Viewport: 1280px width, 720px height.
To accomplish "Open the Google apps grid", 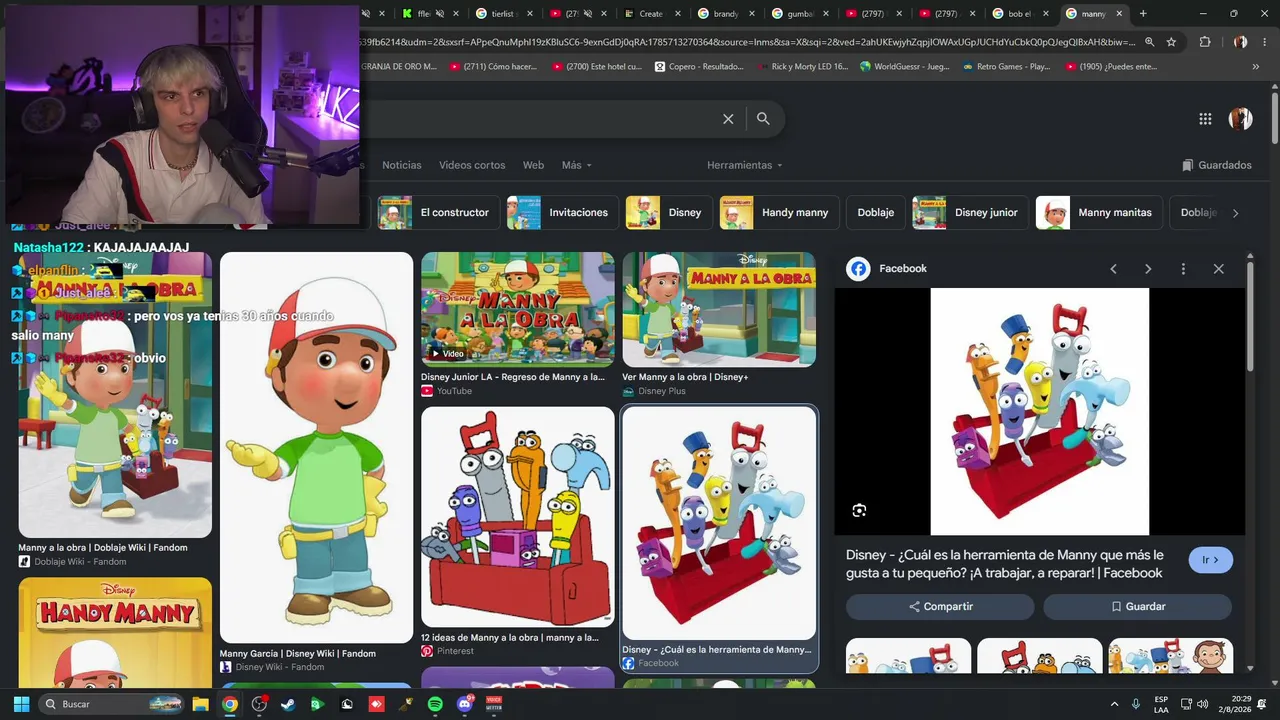I will 1205,119.
